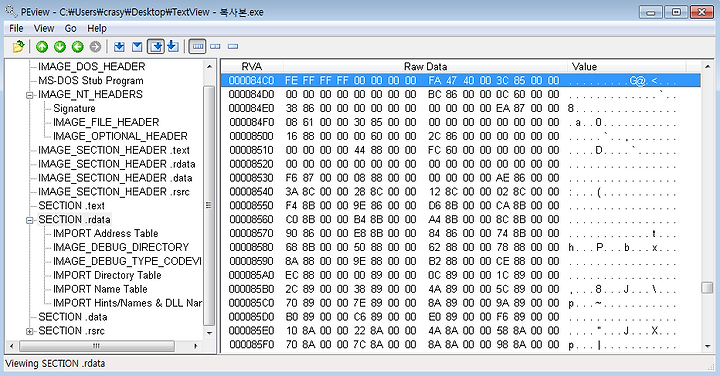This screenshot has height=376, width=720.
Task: Collapse the SECTION .rdata tree node
Action: click(x=30, y=220)
